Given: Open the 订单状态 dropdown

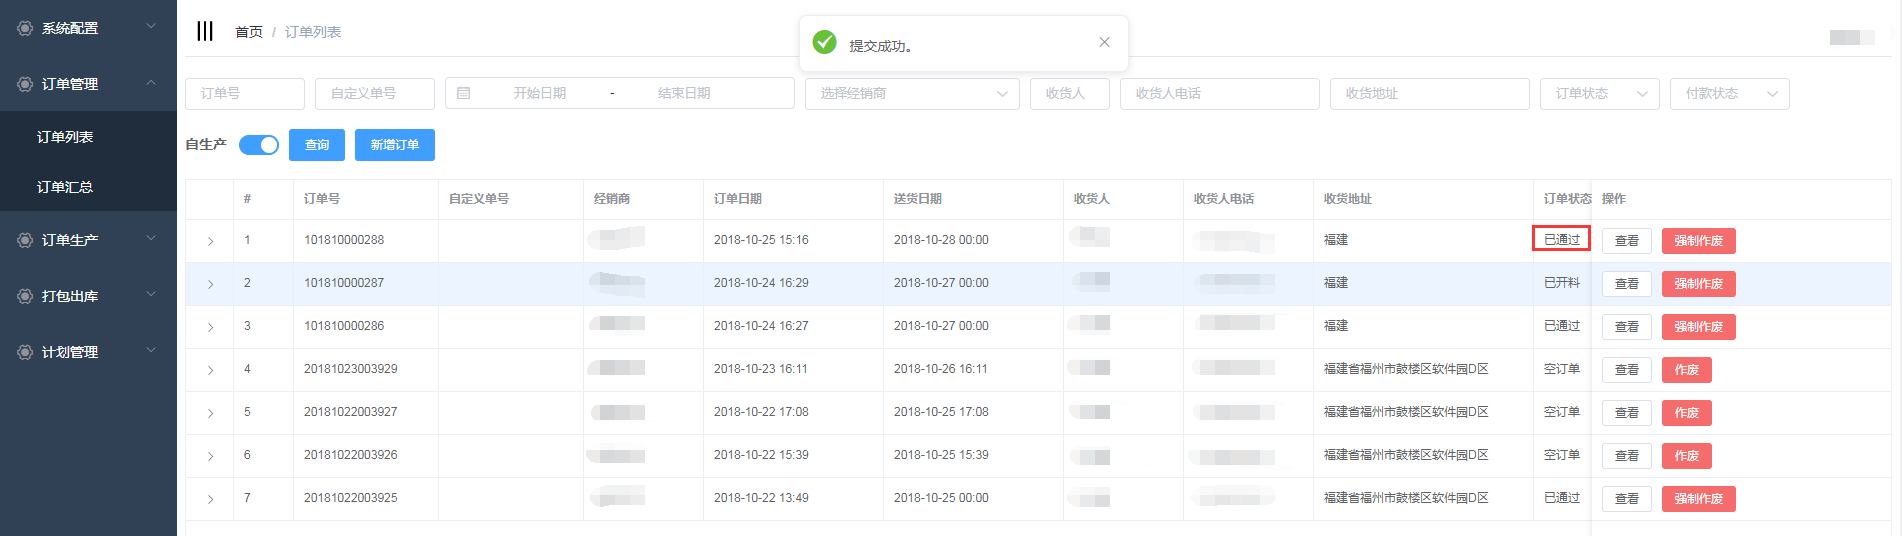Looking at the screenshot, I should 1598,93.
